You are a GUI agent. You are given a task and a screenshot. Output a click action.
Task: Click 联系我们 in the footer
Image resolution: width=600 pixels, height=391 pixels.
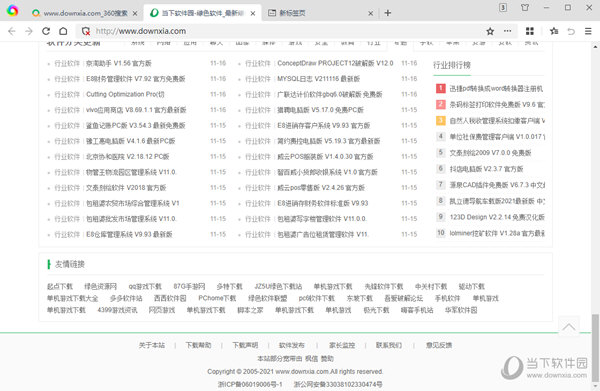(389, 345)
